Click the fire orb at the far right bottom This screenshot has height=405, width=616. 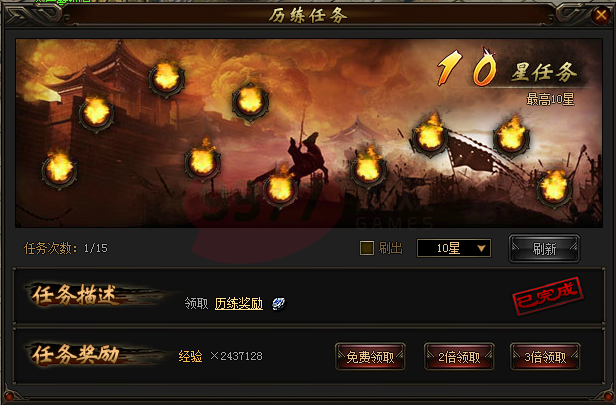(554, 189)
